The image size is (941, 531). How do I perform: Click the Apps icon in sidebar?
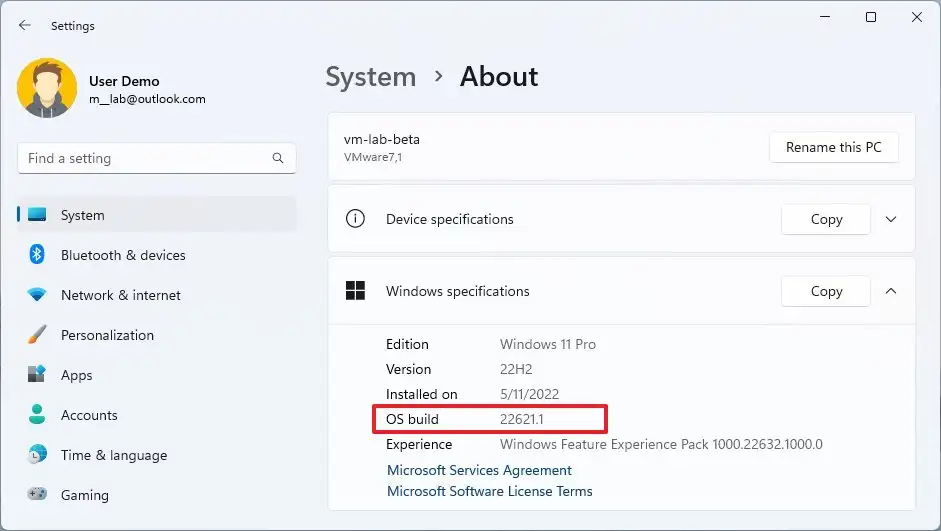point(37,374)
